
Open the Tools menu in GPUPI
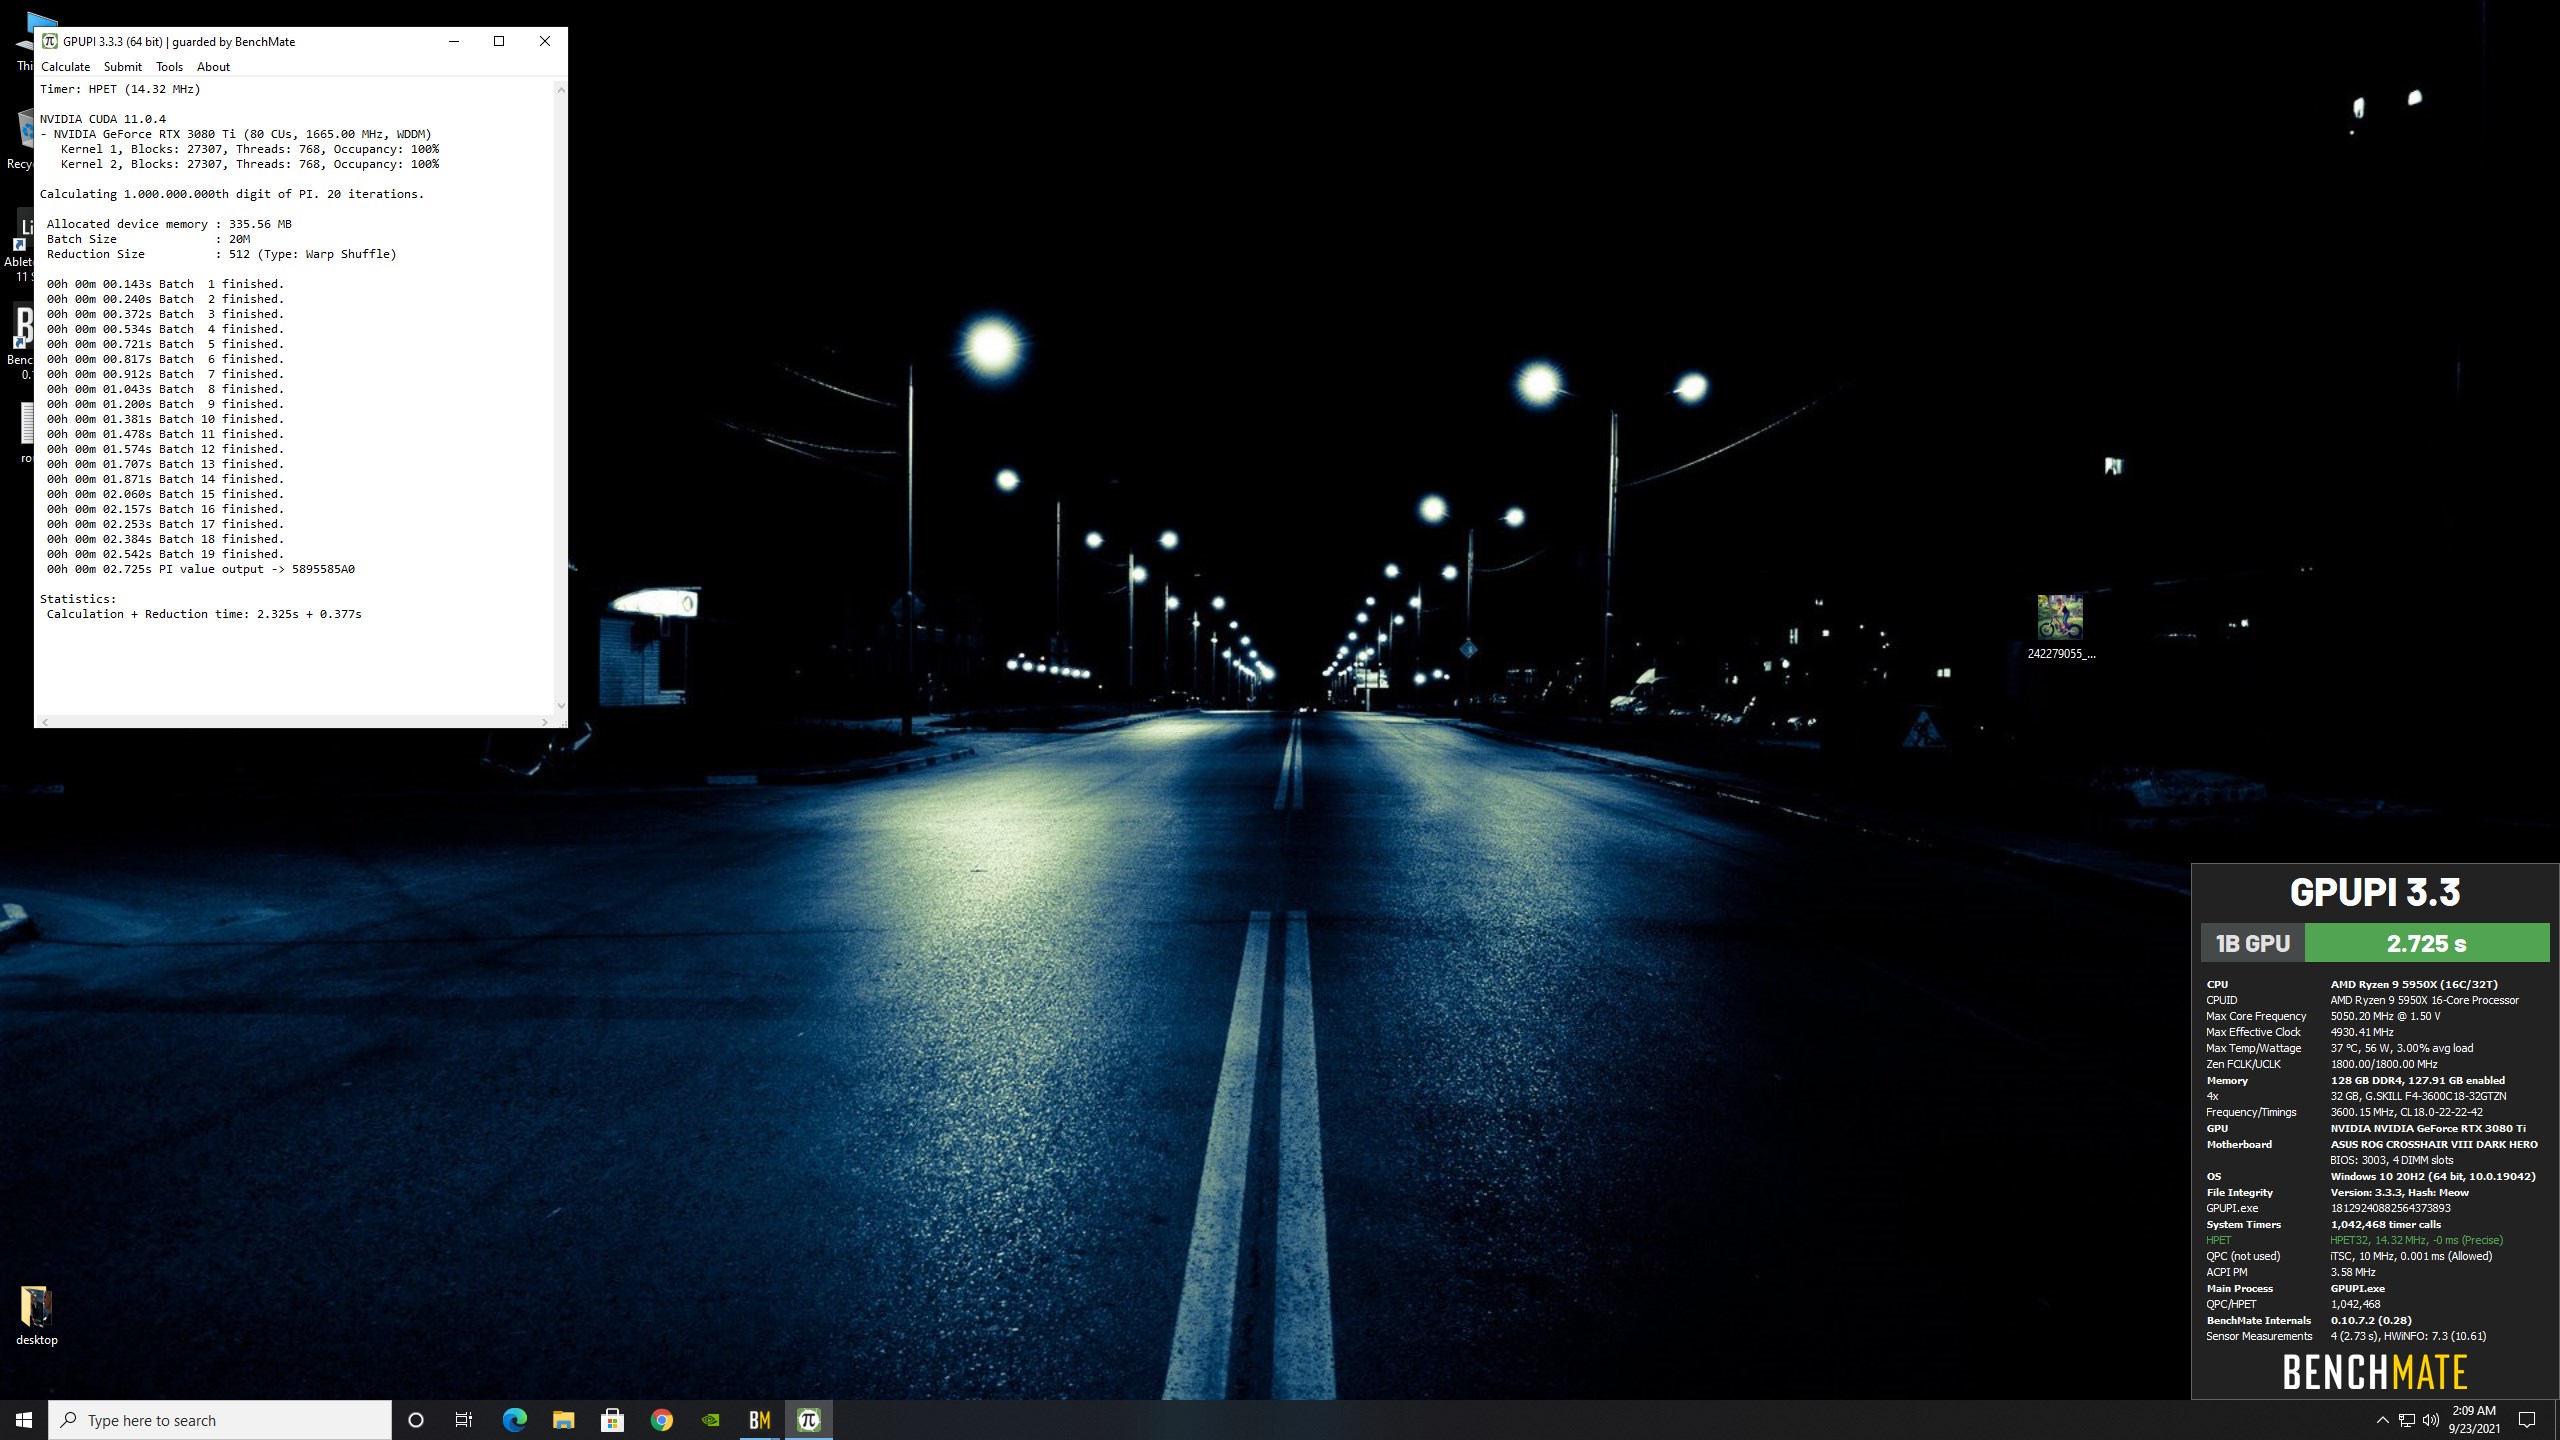(x=169, y=67)
